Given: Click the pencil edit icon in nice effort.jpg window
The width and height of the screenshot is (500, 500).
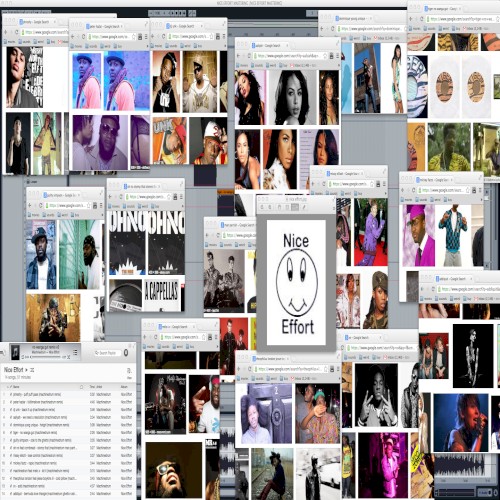Looking at the screenshot, I should 304,207.
